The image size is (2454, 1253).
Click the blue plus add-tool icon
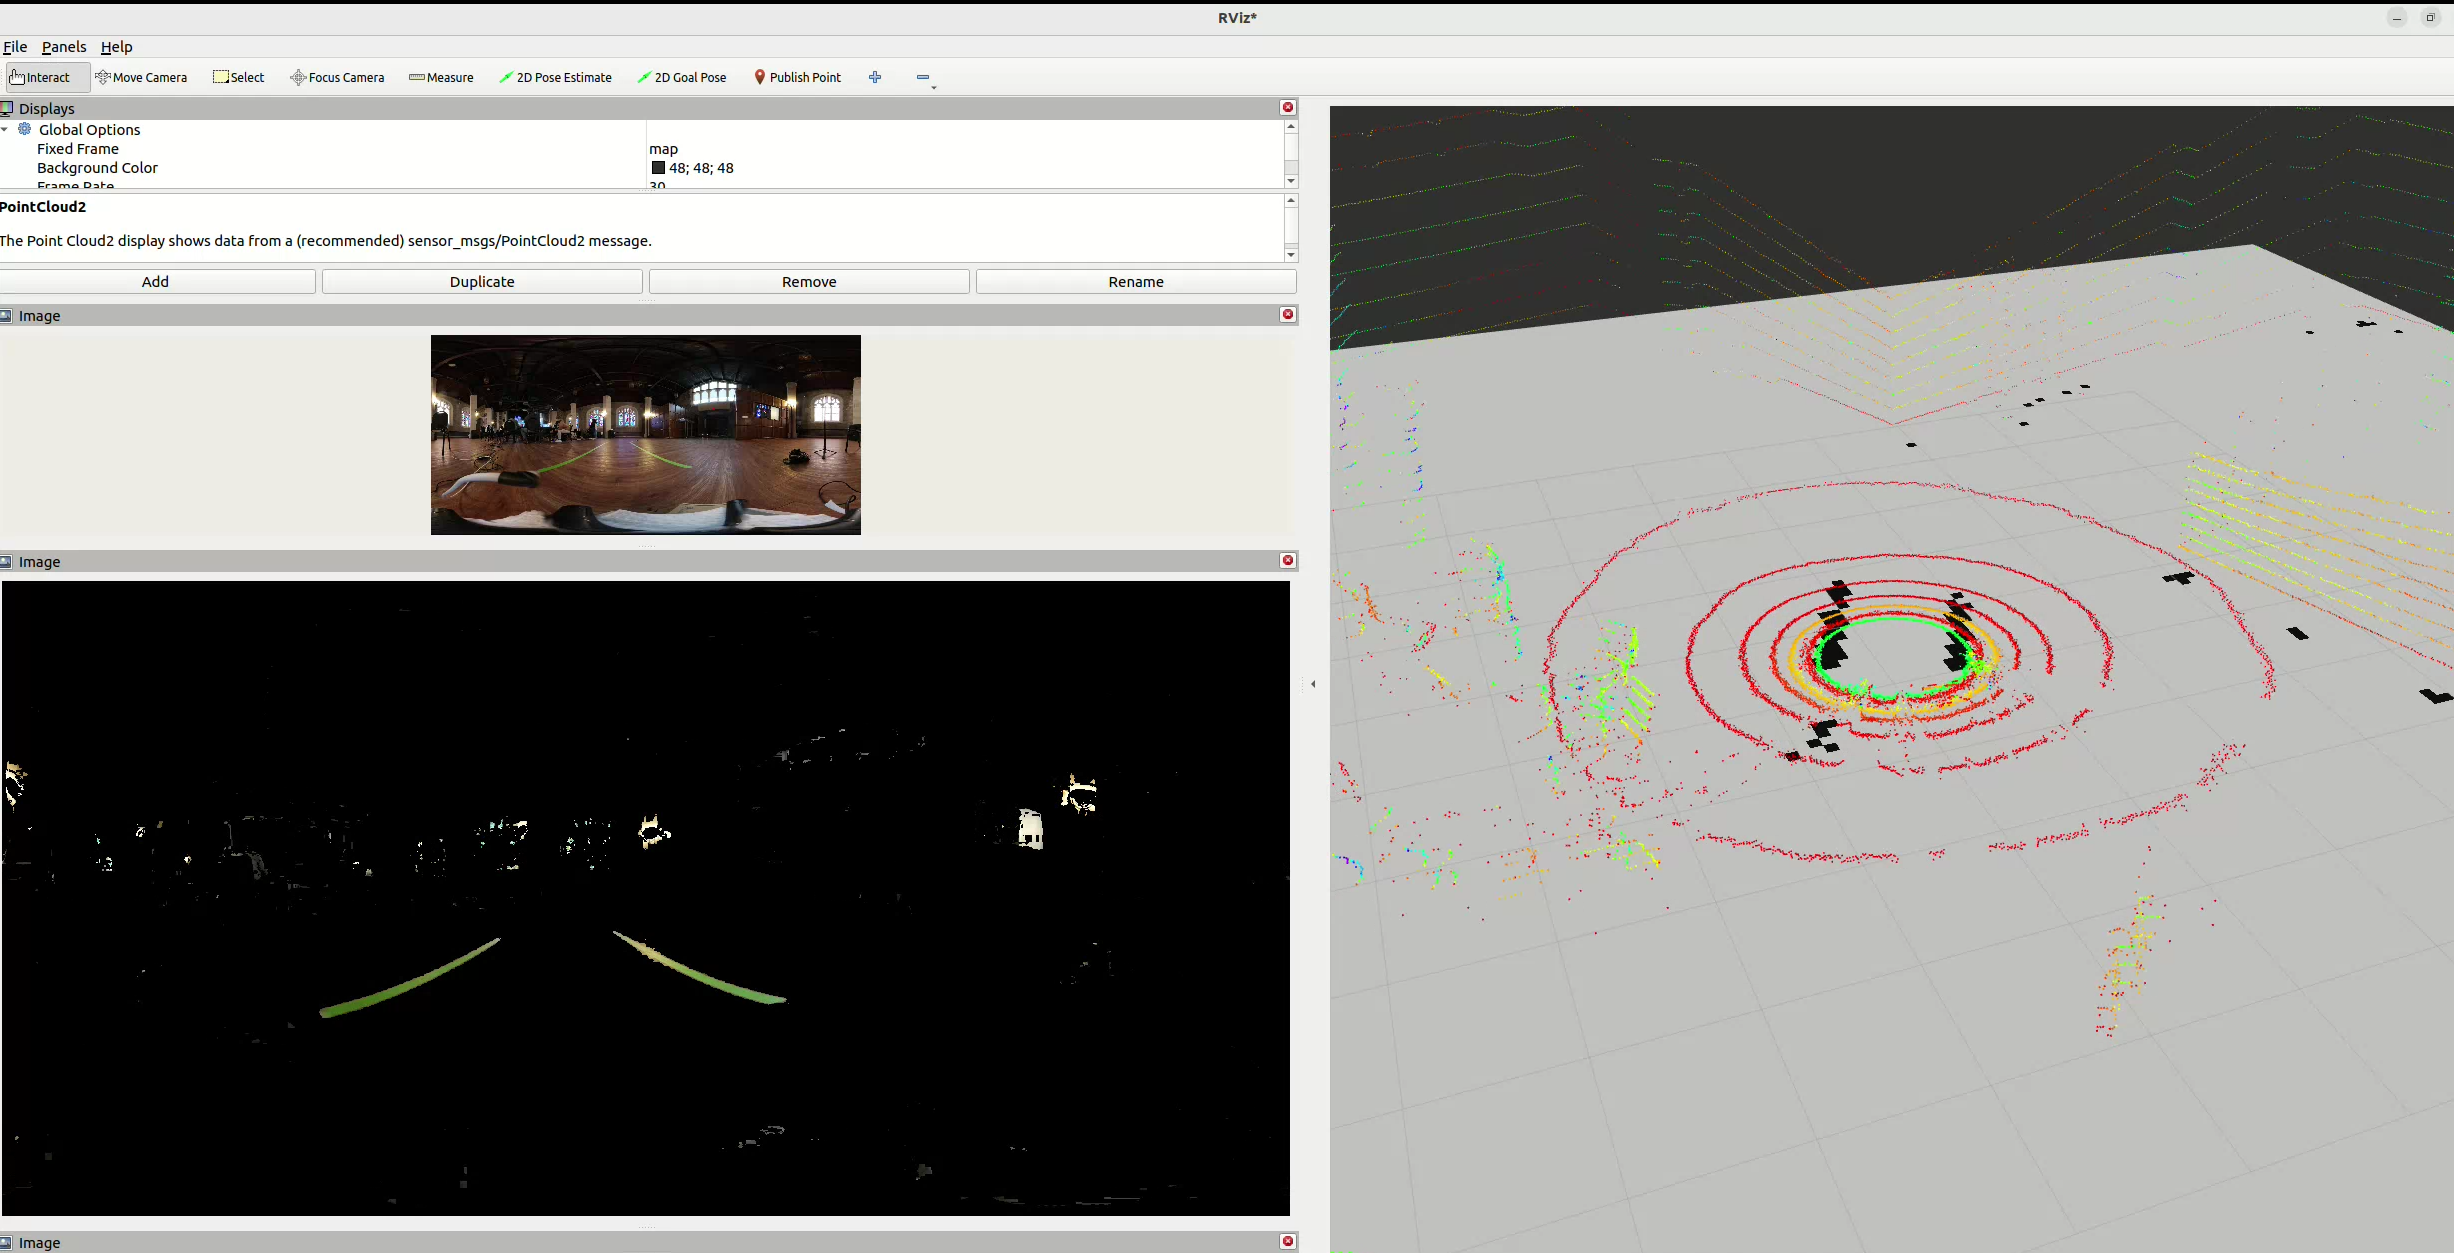(x=875, y=77)
